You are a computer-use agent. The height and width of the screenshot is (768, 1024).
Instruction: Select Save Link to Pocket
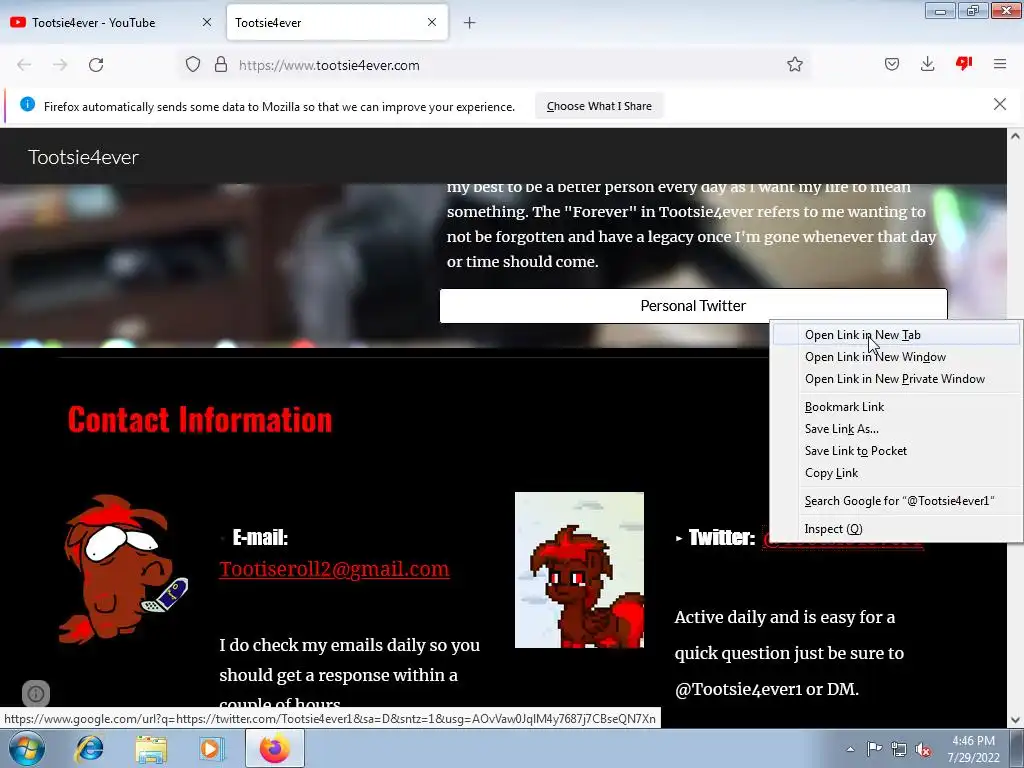click(896, 451)
